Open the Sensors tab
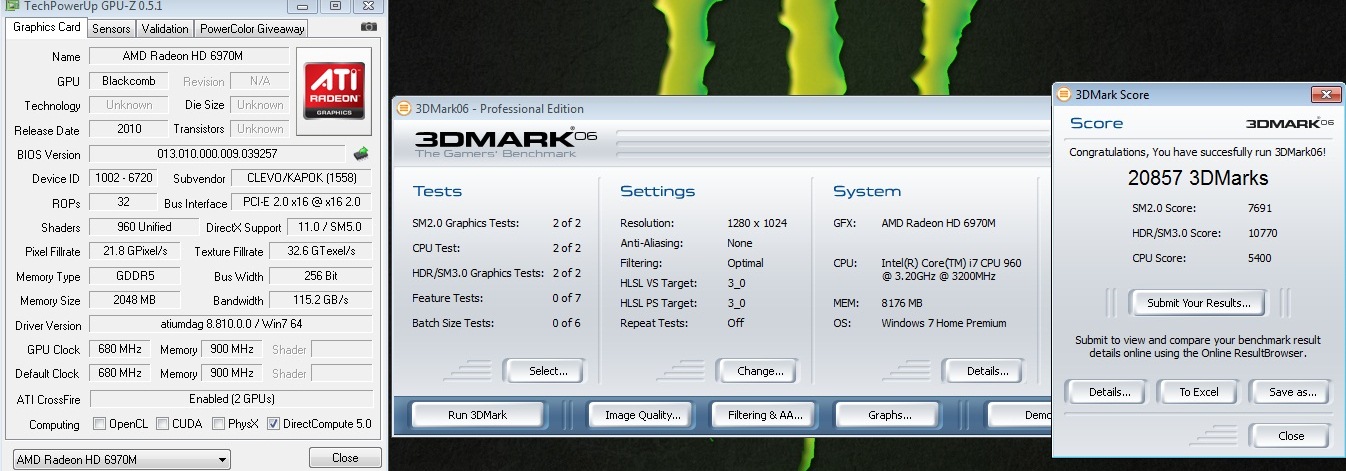The width and height of the screenshot is (1346, 471). click(x=111, y=29)
